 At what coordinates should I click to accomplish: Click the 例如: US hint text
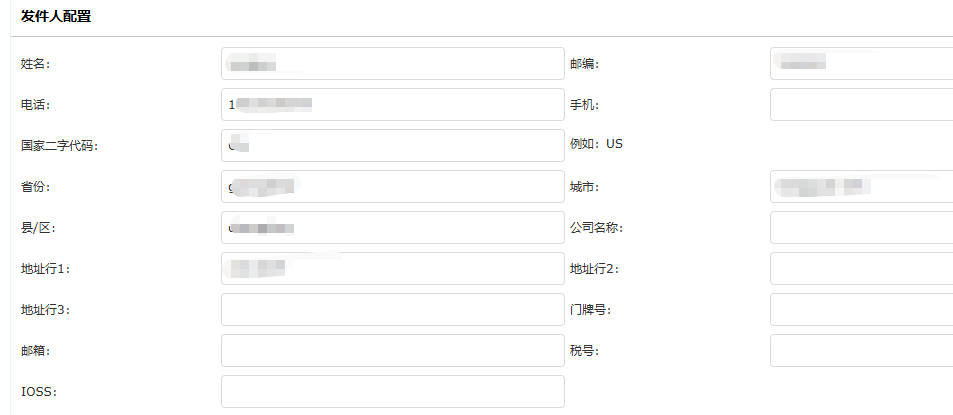tap(596, 144)
